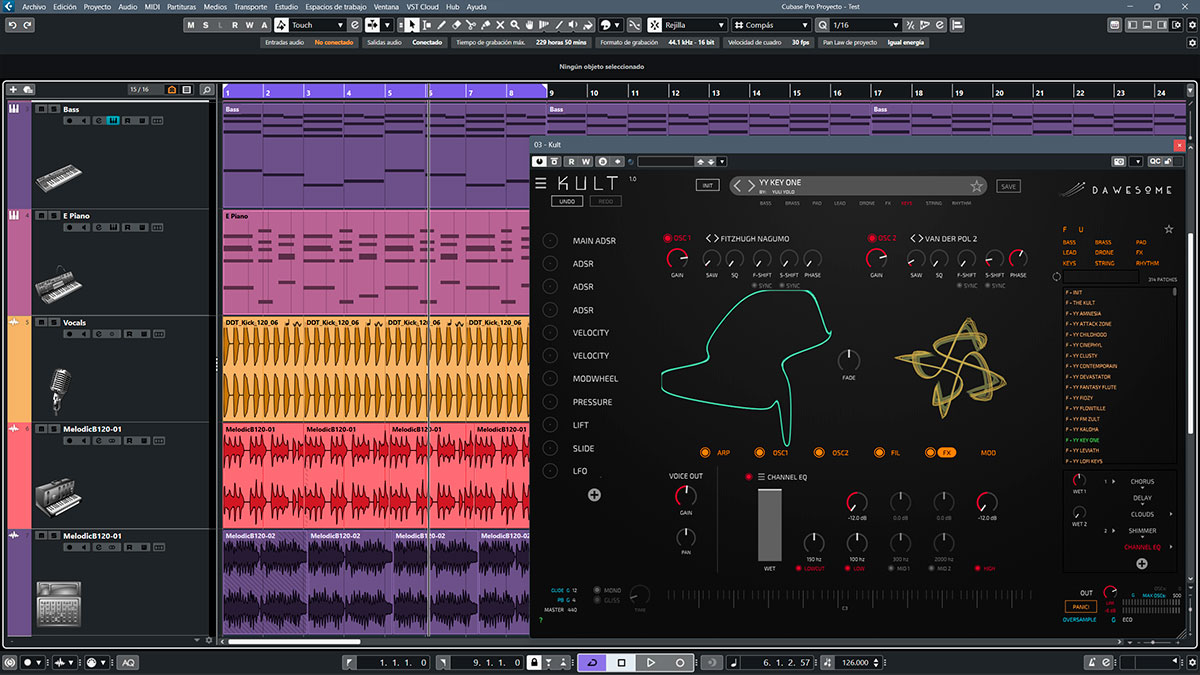Toggle the FIL section enable

pos(879,453)
